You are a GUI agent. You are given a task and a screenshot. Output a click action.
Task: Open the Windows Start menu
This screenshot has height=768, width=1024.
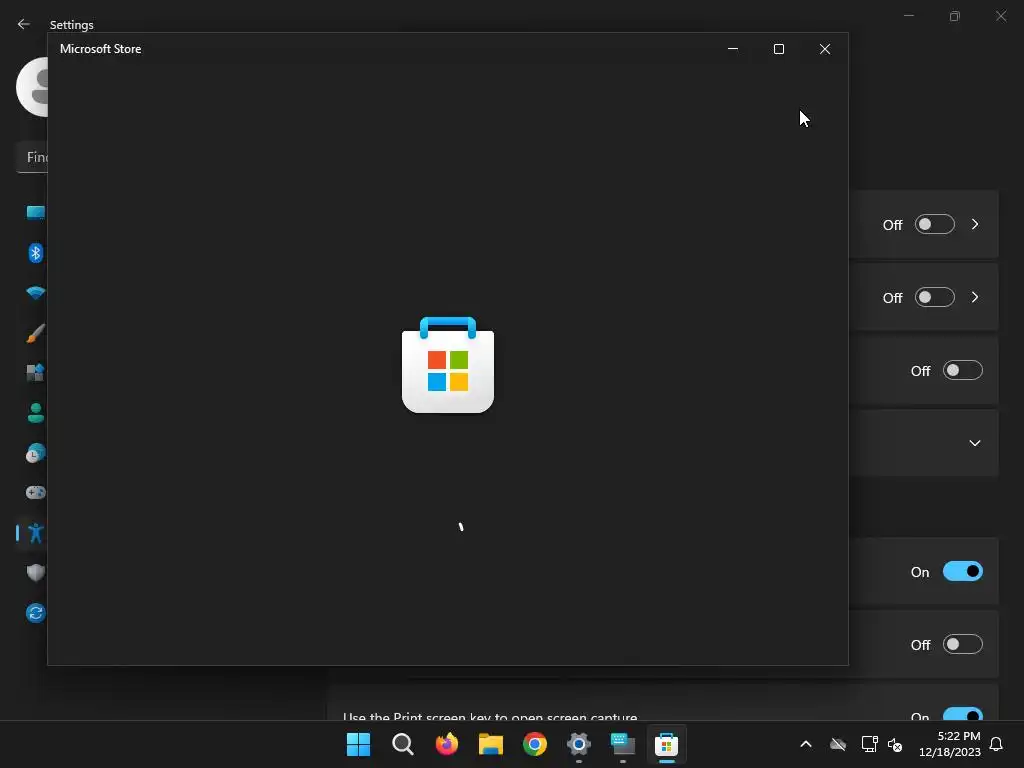(359, 744)
